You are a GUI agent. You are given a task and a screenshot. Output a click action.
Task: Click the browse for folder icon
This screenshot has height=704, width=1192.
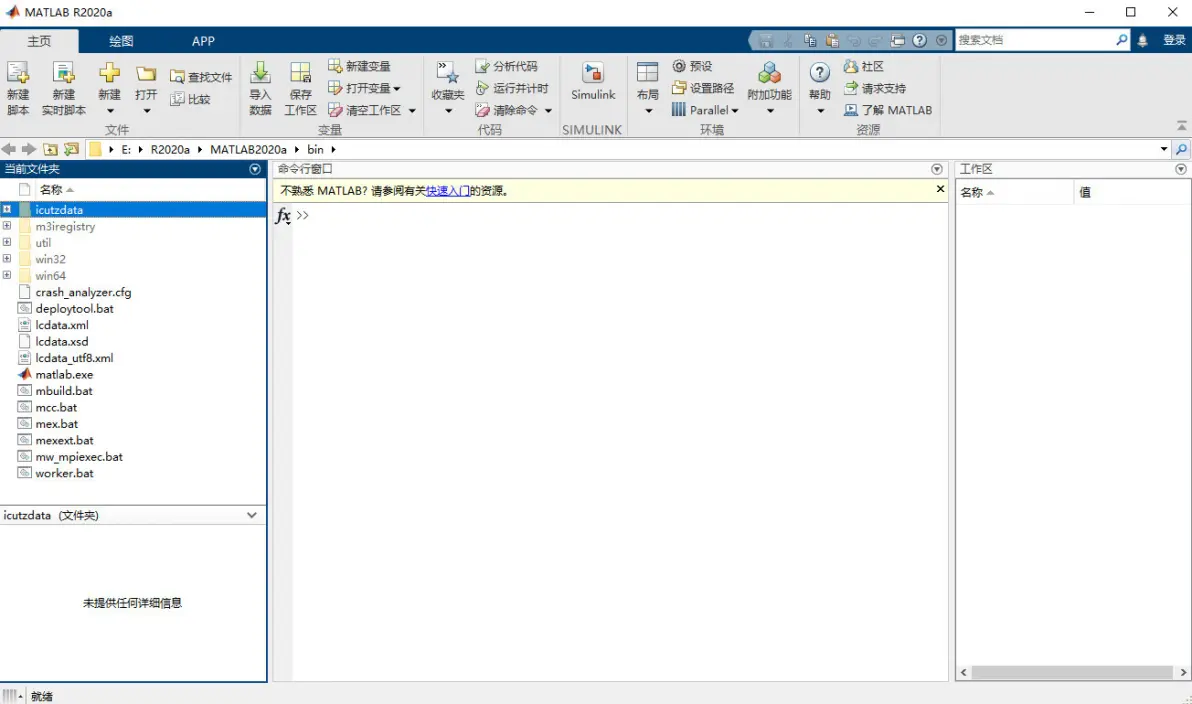71,149
